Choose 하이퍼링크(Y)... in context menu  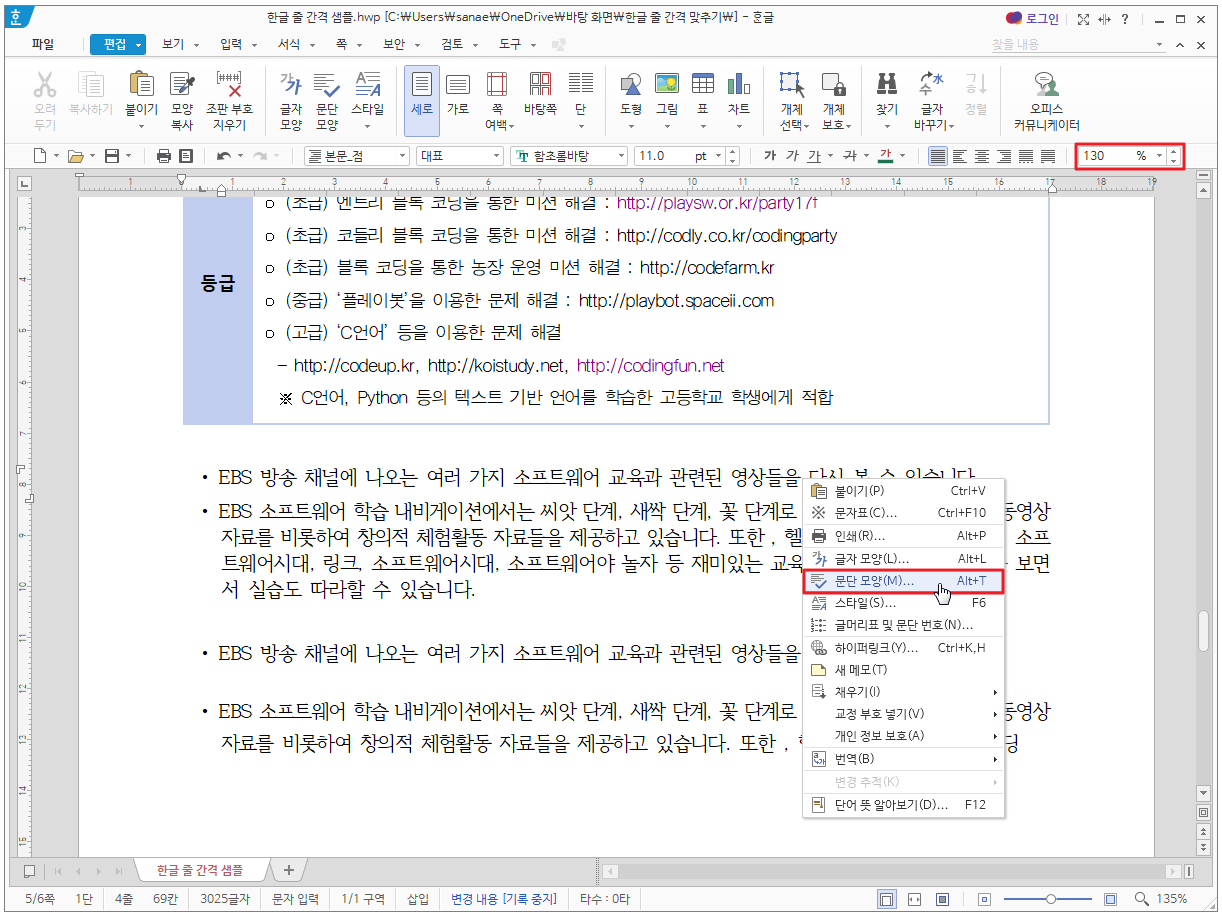(x=904, y=648)
